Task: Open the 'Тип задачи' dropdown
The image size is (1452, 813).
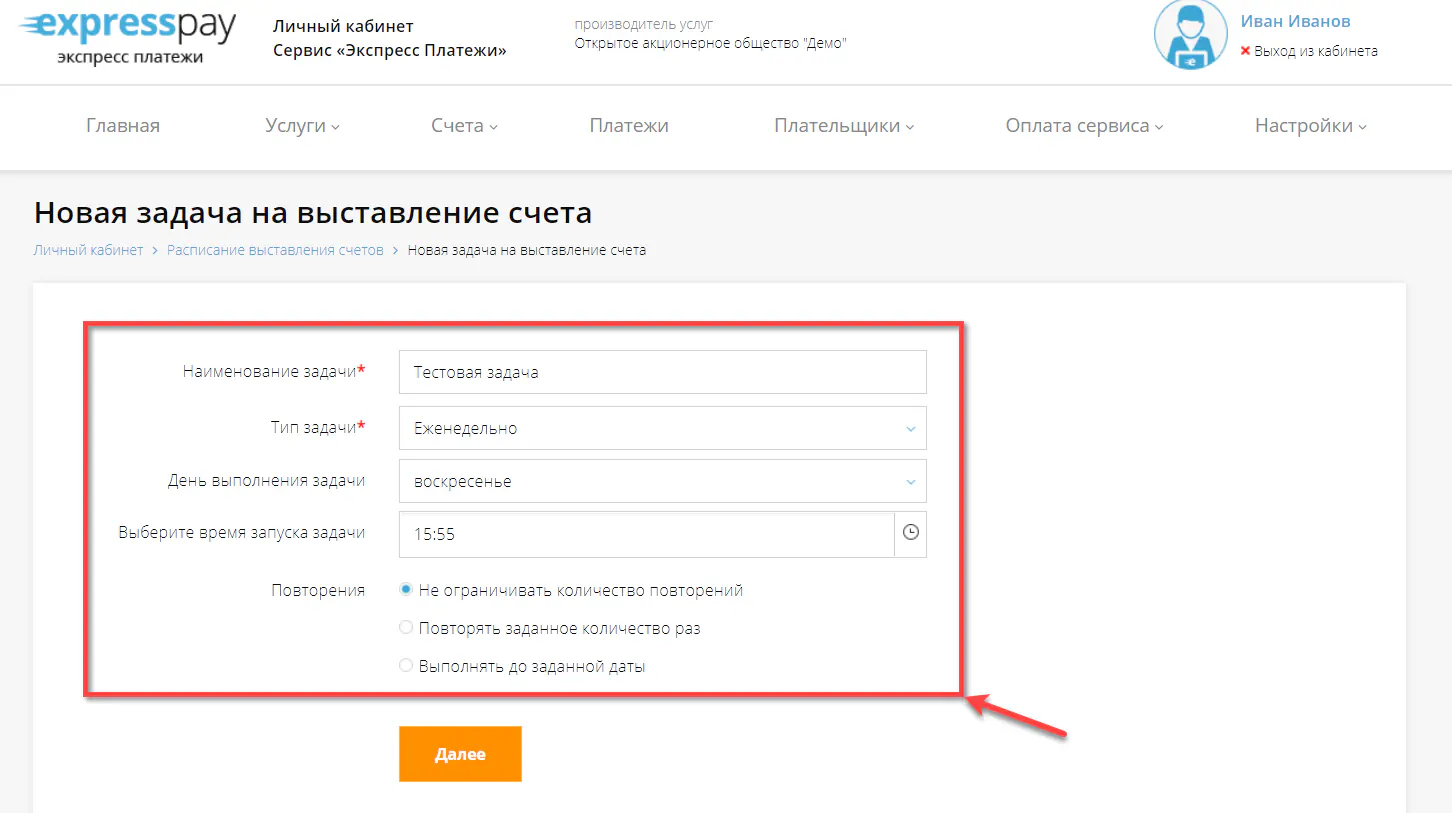Action: click(x=662, y=427)
